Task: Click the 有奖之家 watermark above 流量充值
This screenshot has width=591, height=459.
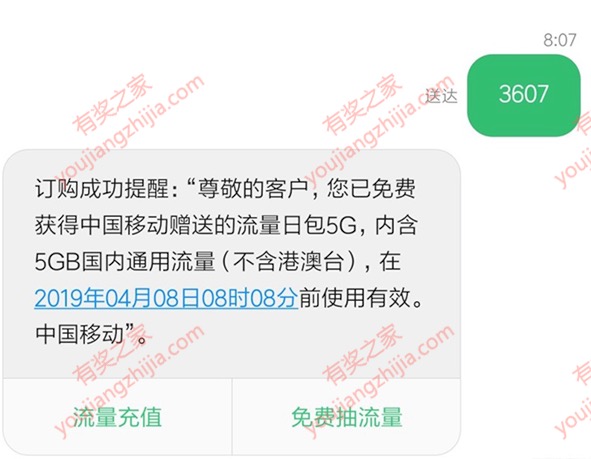Action: pyautogui.click(x=112, y=353)
